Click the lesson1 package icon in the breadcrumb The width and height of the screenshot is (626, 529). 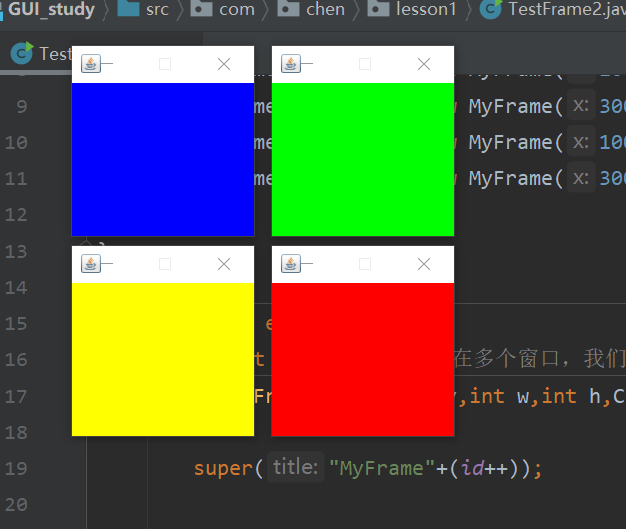(378, 8)
